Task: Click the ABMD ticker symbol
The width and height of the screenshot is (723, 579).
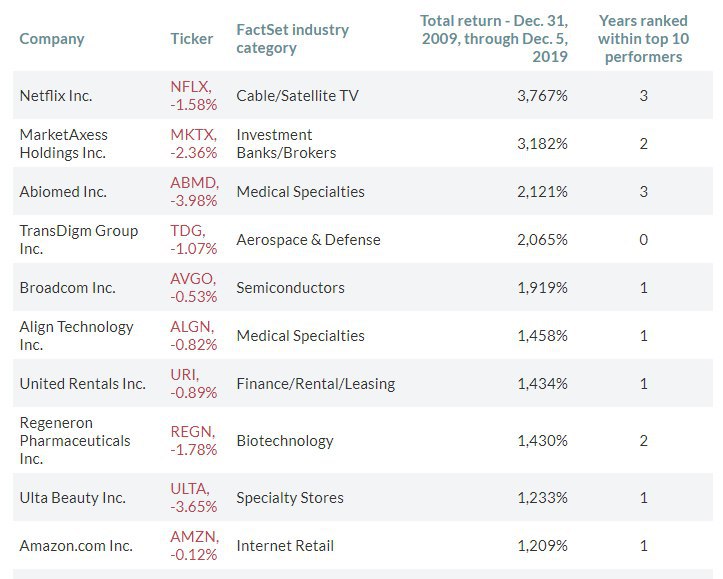Action: tap(190, 183)
